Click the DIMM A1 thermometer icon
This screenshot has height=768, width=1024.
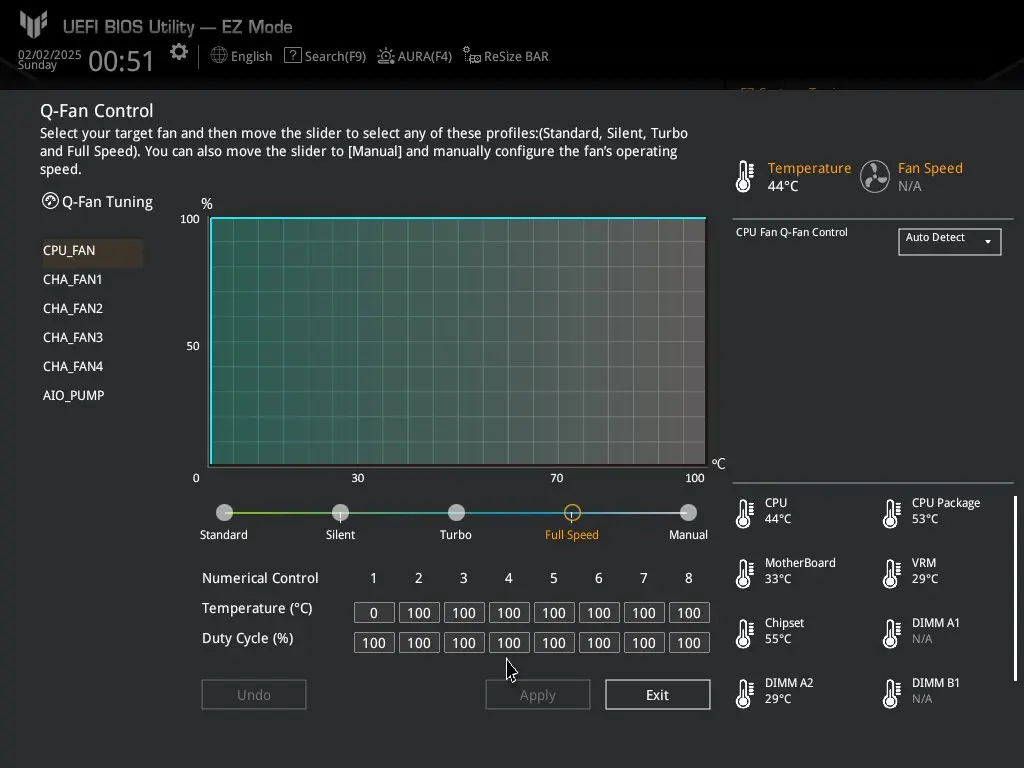tap(891, 633)
